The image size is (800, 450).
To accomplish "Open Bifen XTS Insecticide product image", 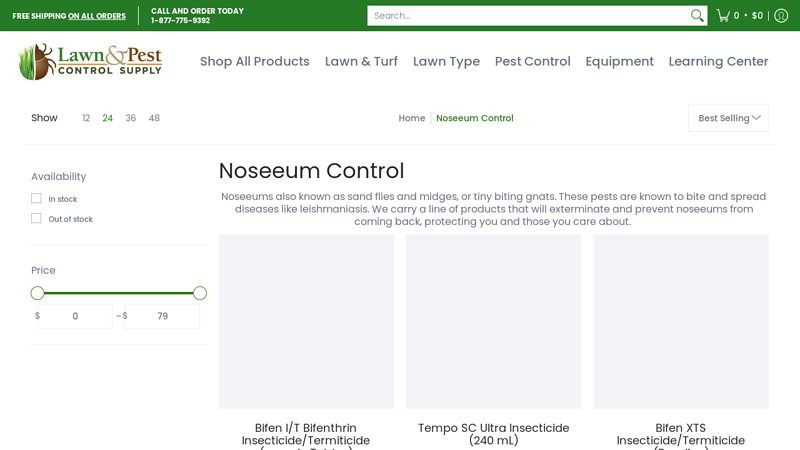I will 681,321.
